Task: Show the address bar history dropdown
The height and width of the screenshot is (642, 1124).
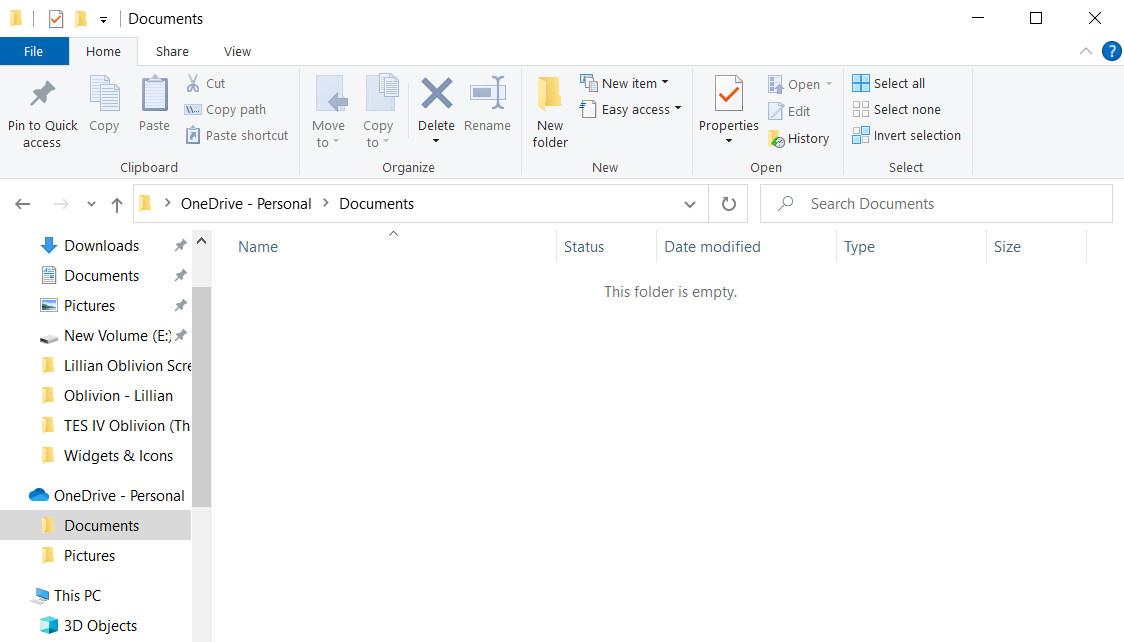Action: tap(690, 204)
